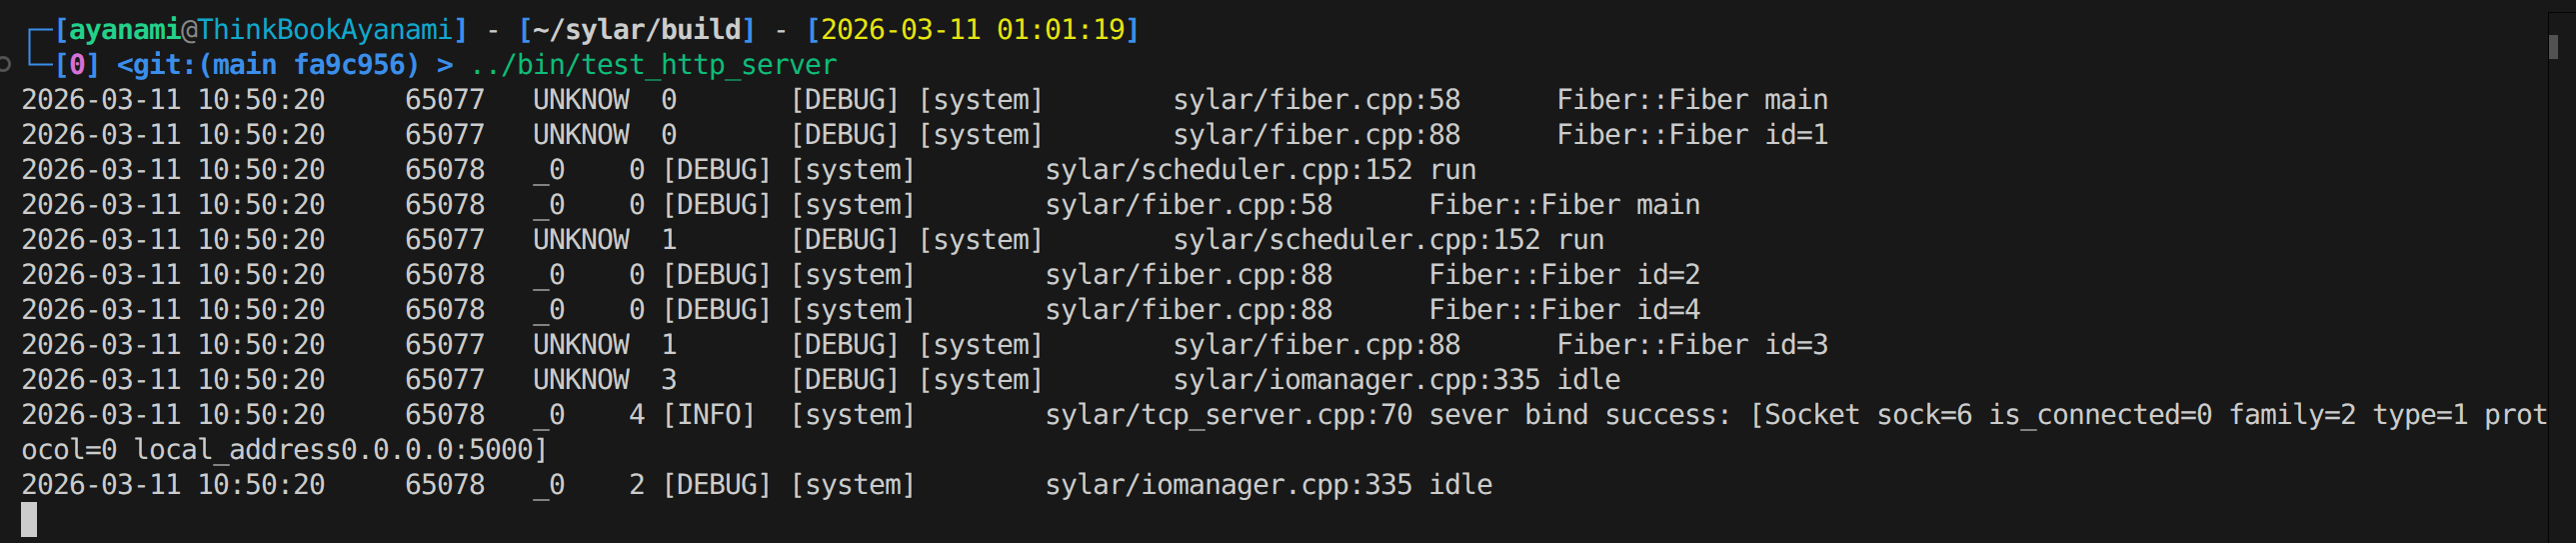
Task: Open the iomanager.cpp:335 link in the last log line
Action: [x=1228, y=485]
